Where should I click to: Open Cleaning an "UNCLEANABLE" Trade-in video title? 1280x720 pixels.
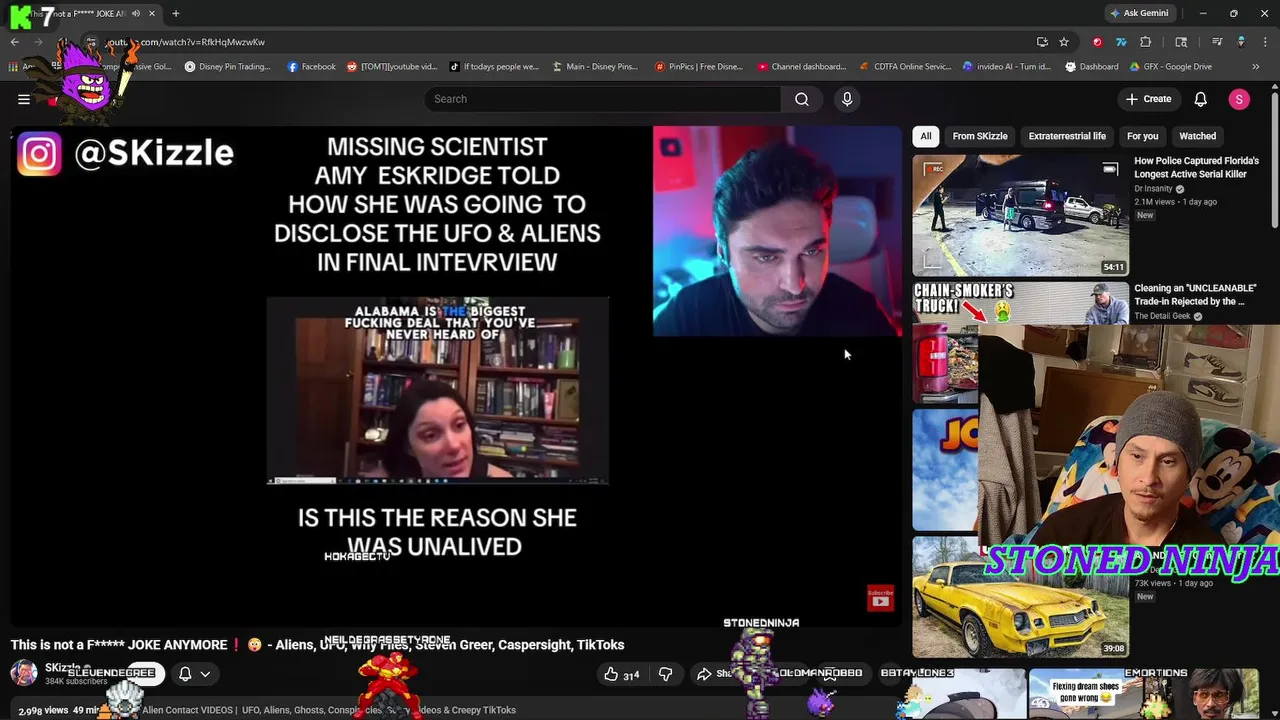tap(1195, 295)
